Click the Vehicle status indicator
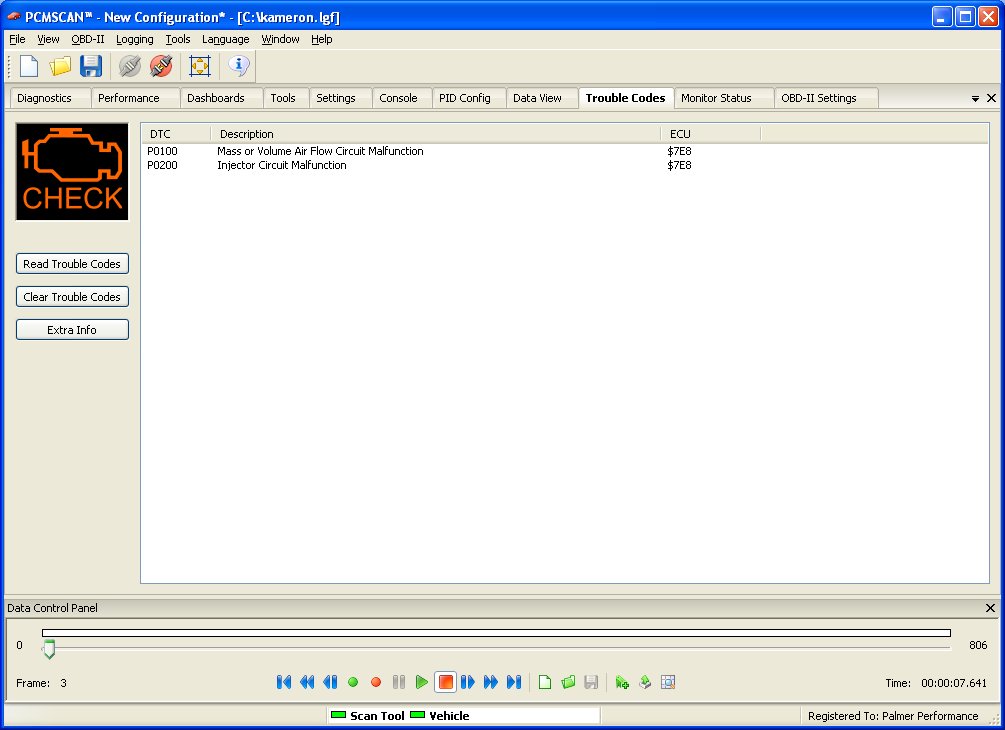 pos(440,716)
